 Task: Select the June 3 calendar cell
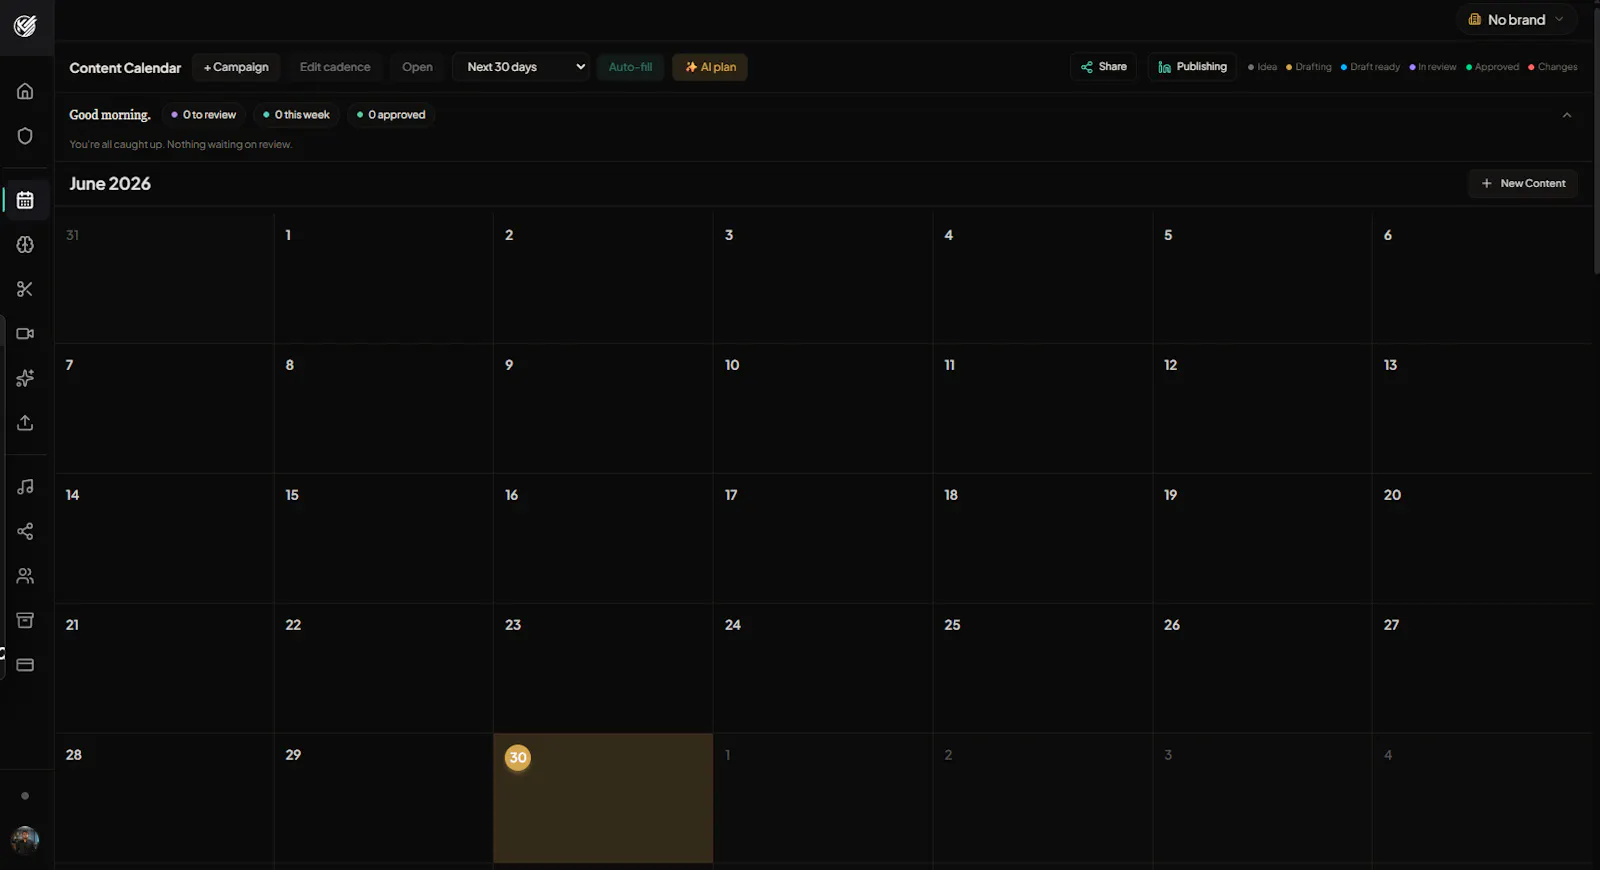pyautogui.click(x=823, y=278)
